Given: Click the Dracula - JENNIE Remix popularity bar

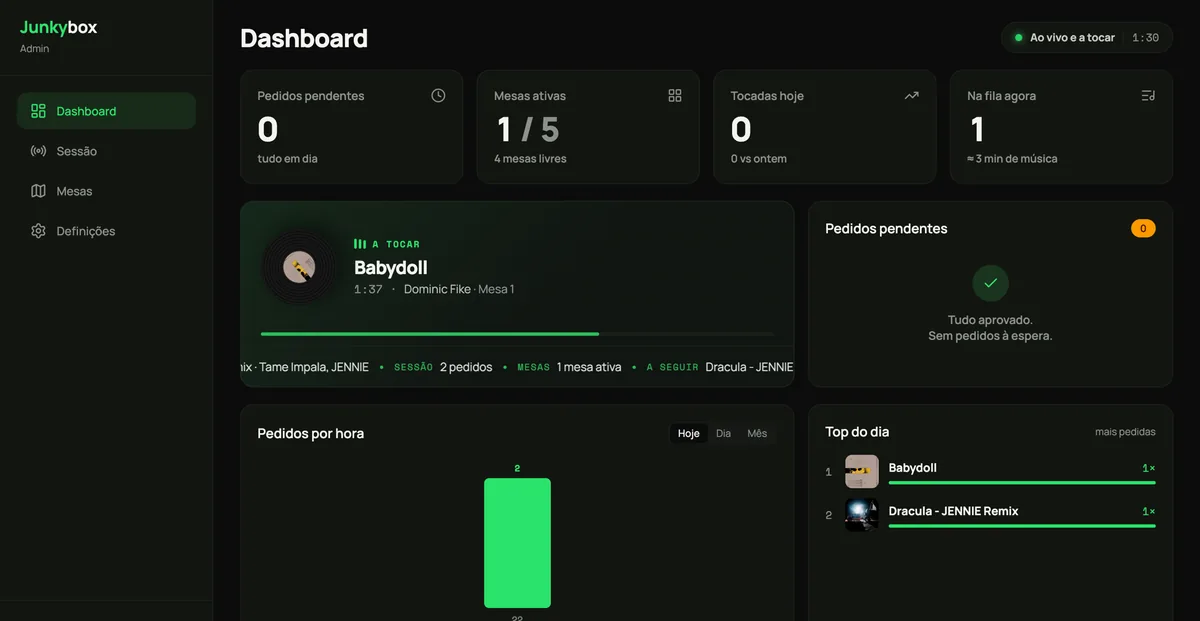Looking at the screenshot, I should [x=1022, y=525].
